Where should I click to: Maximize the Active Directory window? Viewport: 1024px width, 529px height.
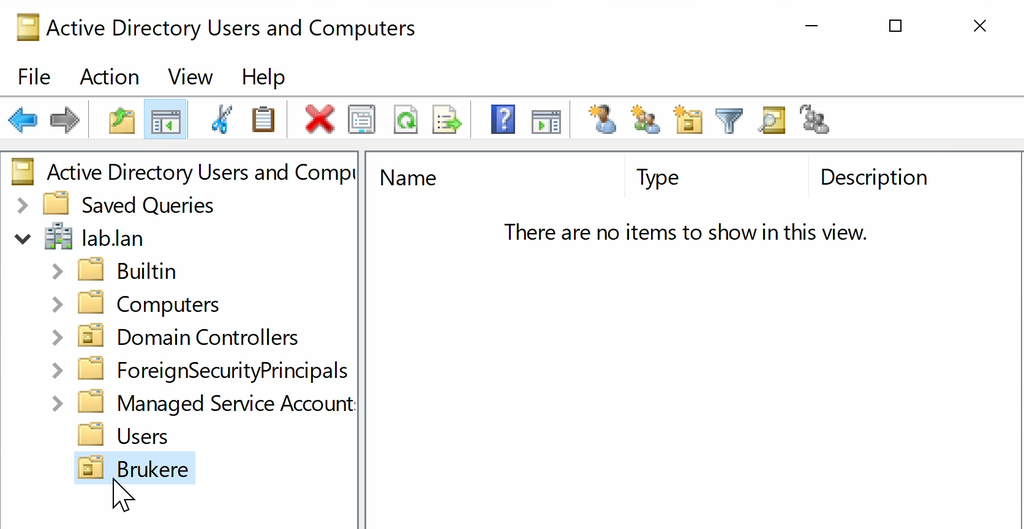pos(895,26)
